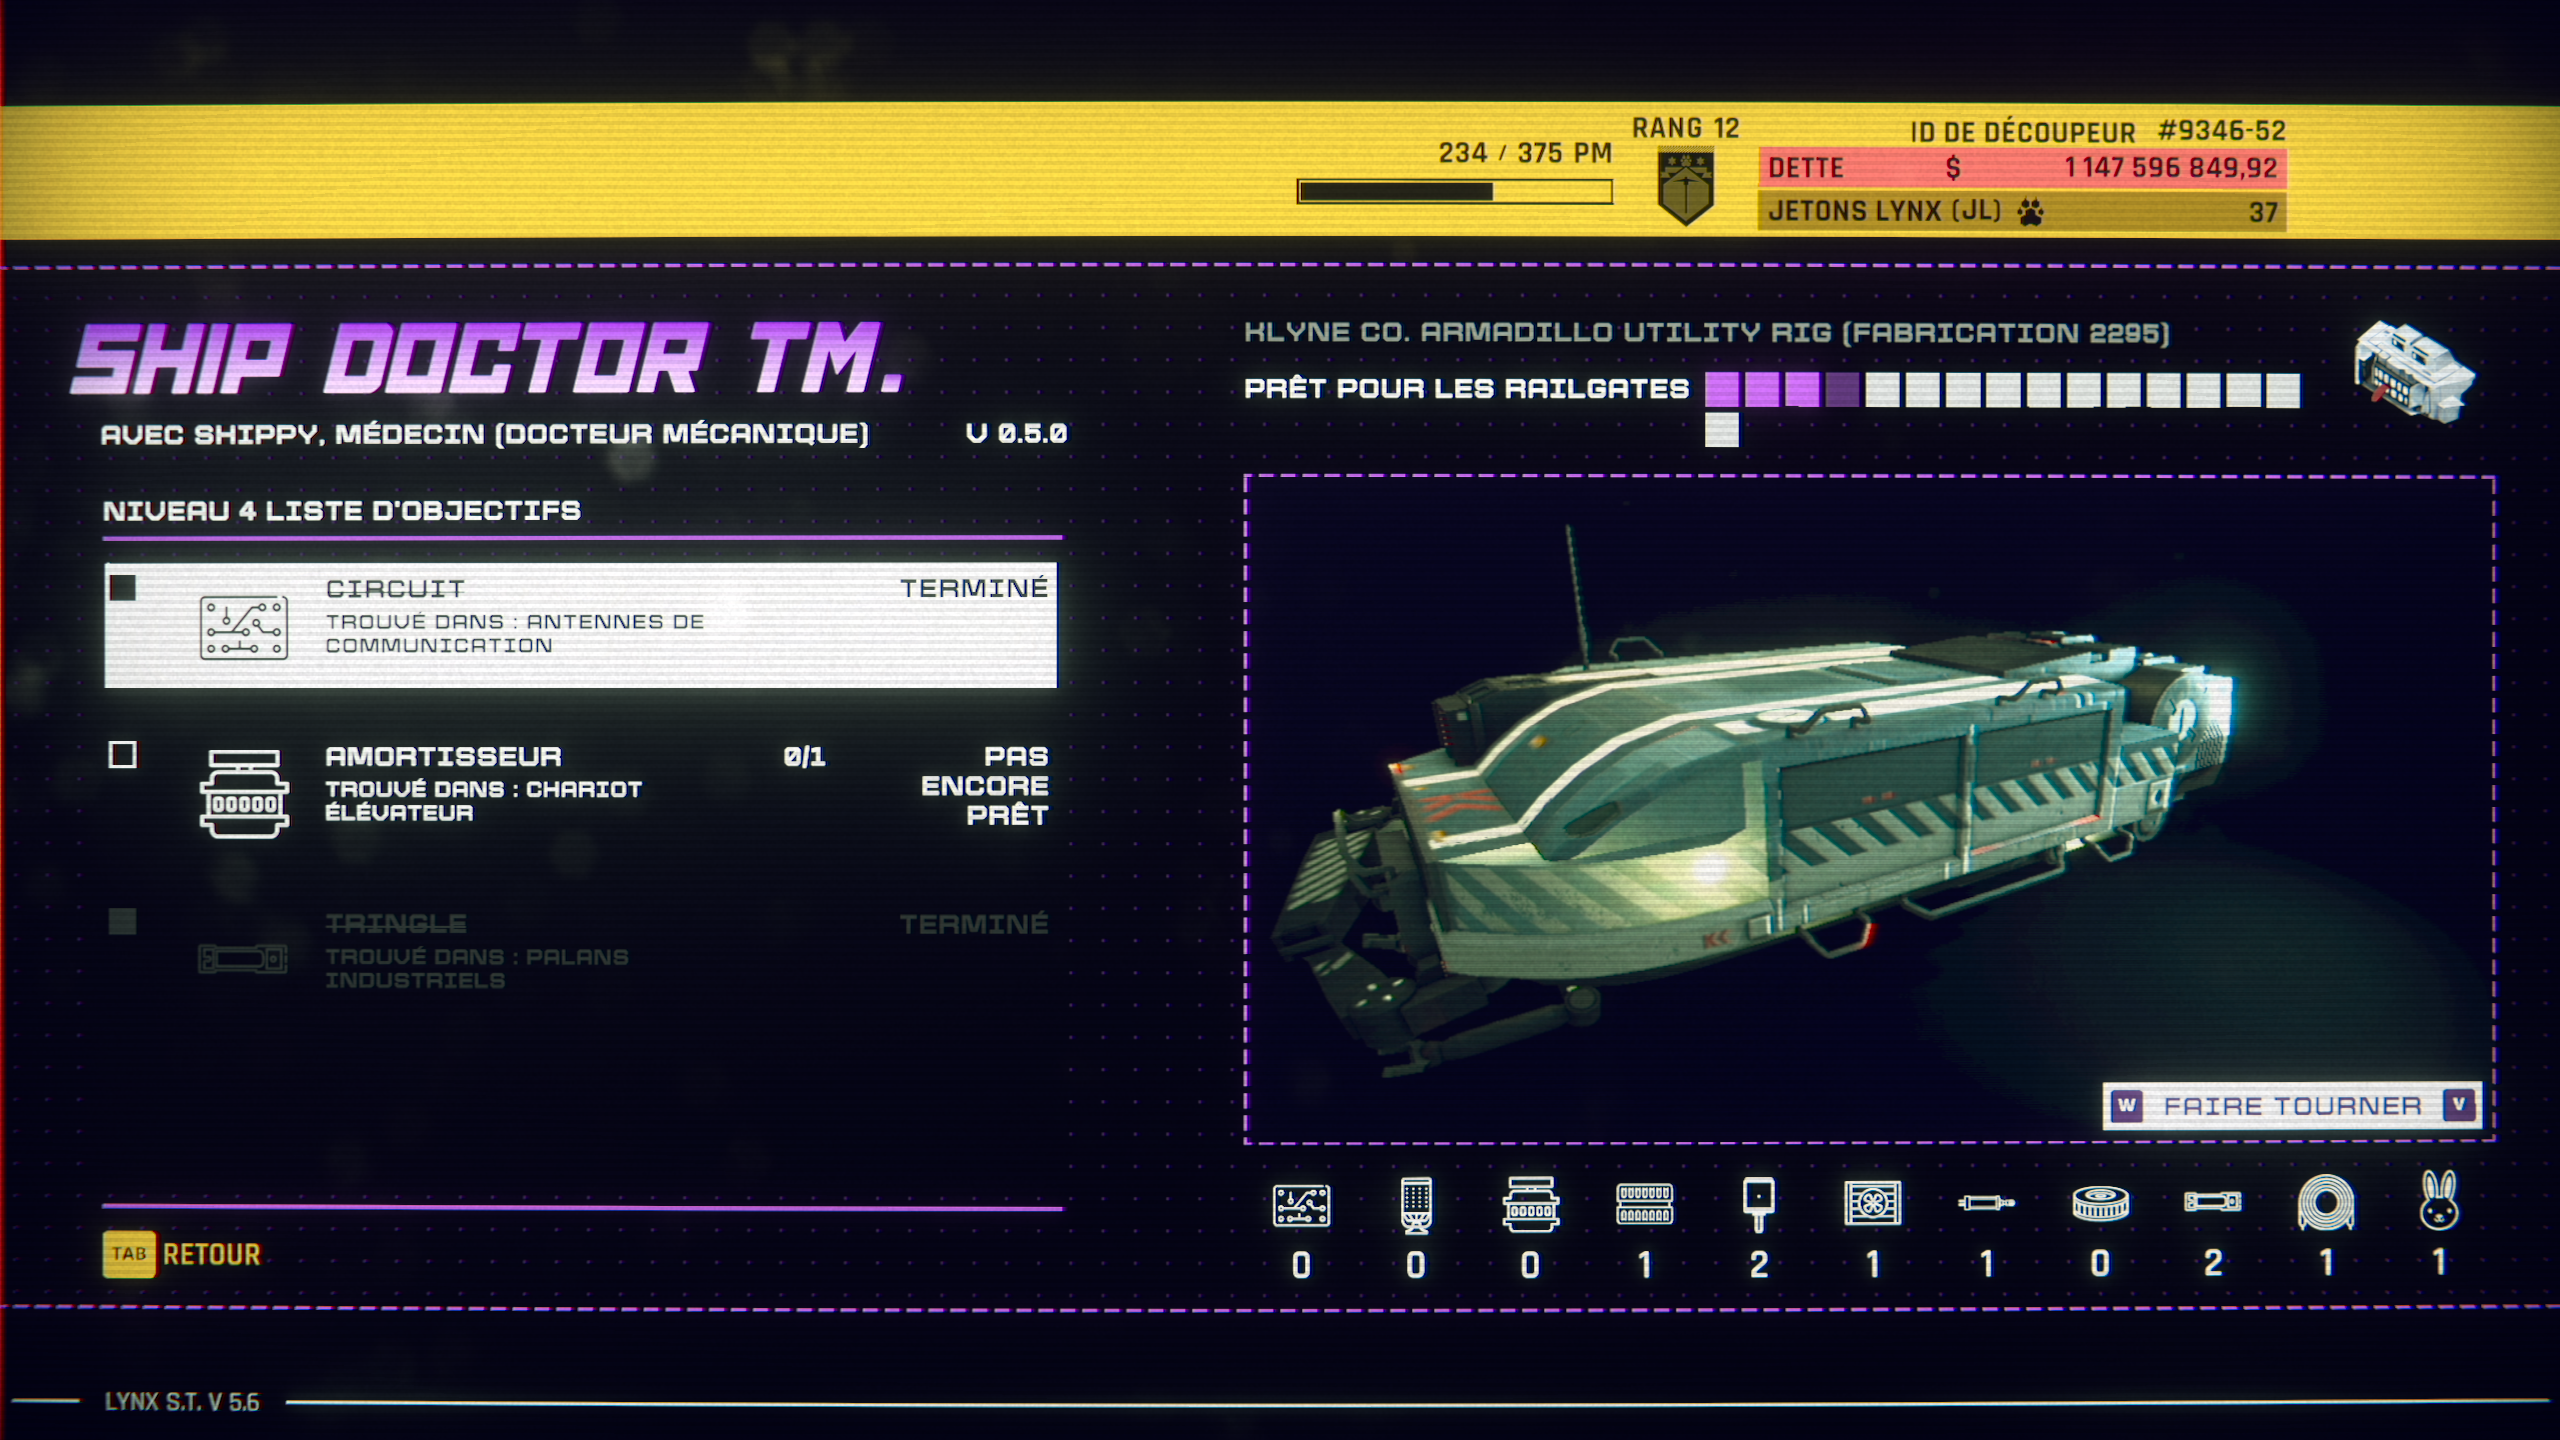Toggle the Amortisseur objective checkbox
The width and height of the screenshot is (2560, 1440).
click(123, 755)
